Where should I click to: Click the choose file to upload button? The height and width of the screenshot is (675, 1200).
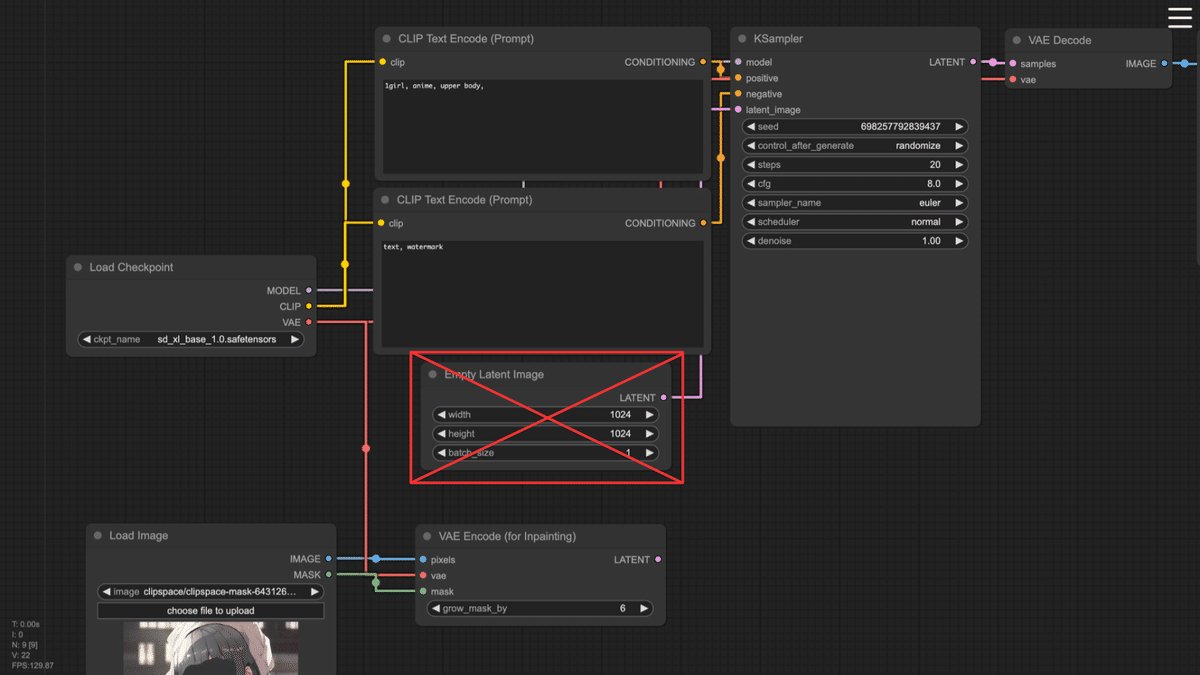click(210, 610)
